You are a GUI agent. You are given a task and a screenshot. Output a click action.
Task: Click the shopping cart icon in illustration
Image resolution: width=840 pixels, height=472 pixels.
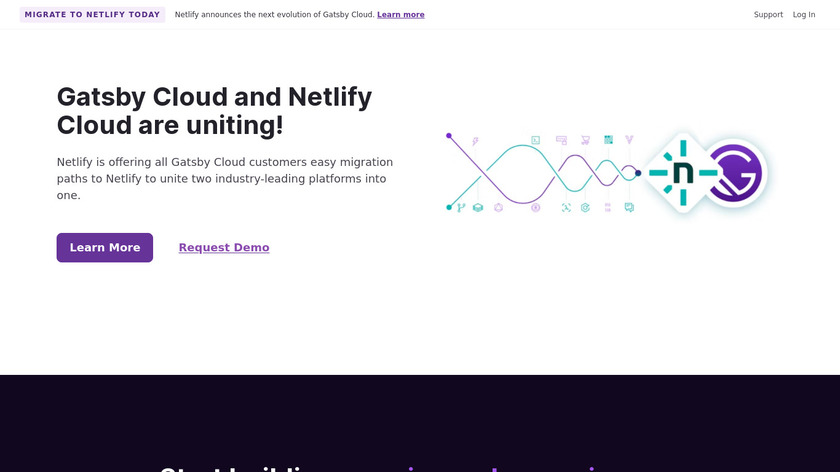(x=585, y=140)
